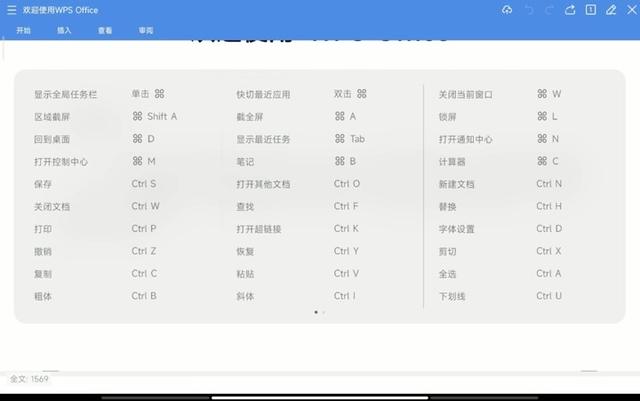Close the document with the X icon
The image size is (640, 401).
point(631,10)
